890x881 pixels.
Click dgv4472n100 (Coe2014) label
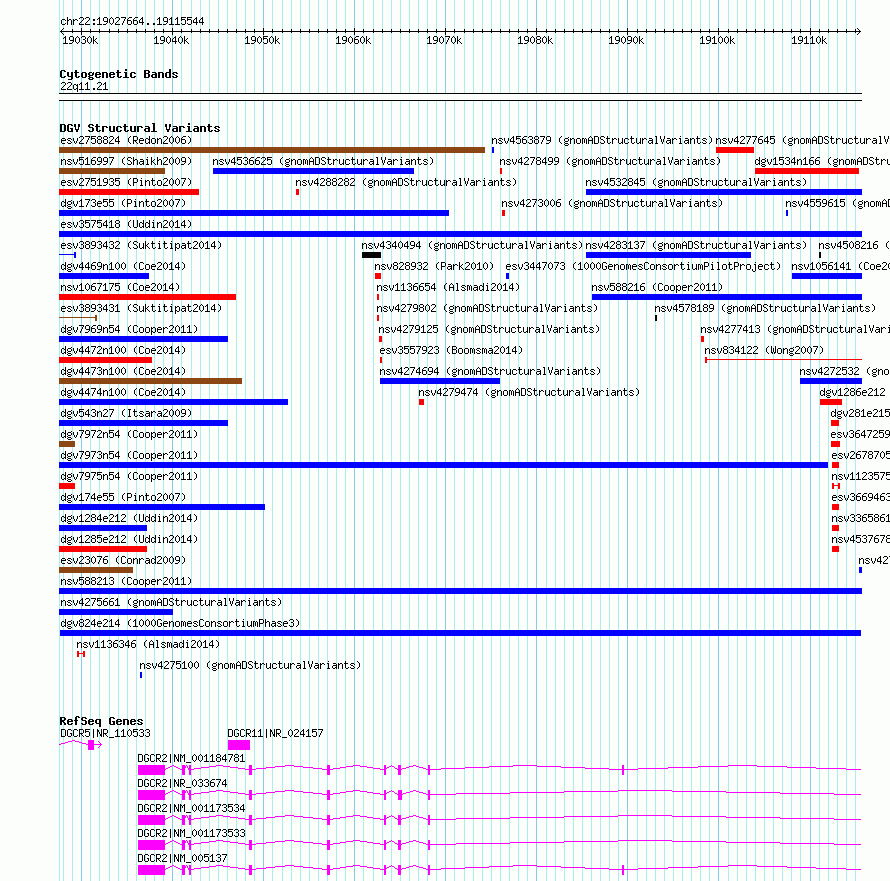(123, 350)
